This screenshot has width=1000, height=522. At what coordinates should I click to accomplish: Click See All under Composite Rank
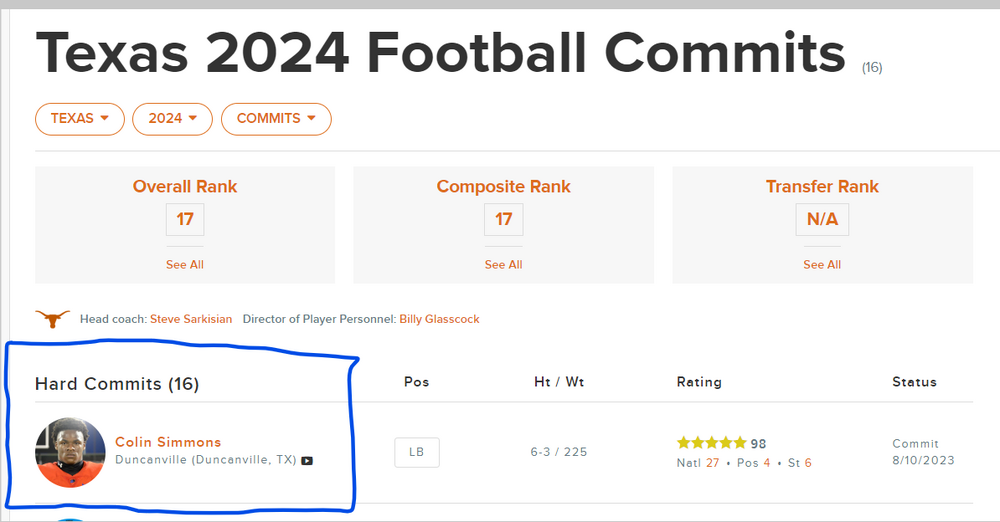coord(503,265)
